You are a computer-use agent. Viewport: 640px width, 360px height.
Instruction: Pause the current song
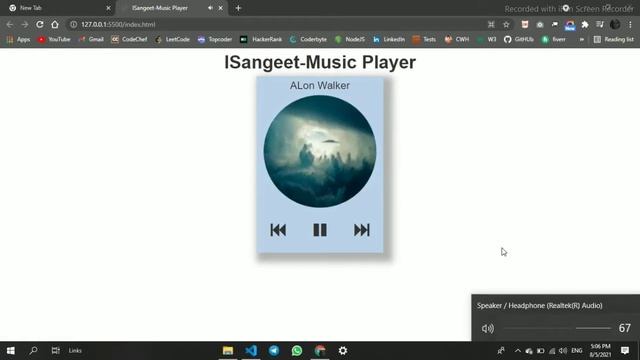click(x=320, y=230)
